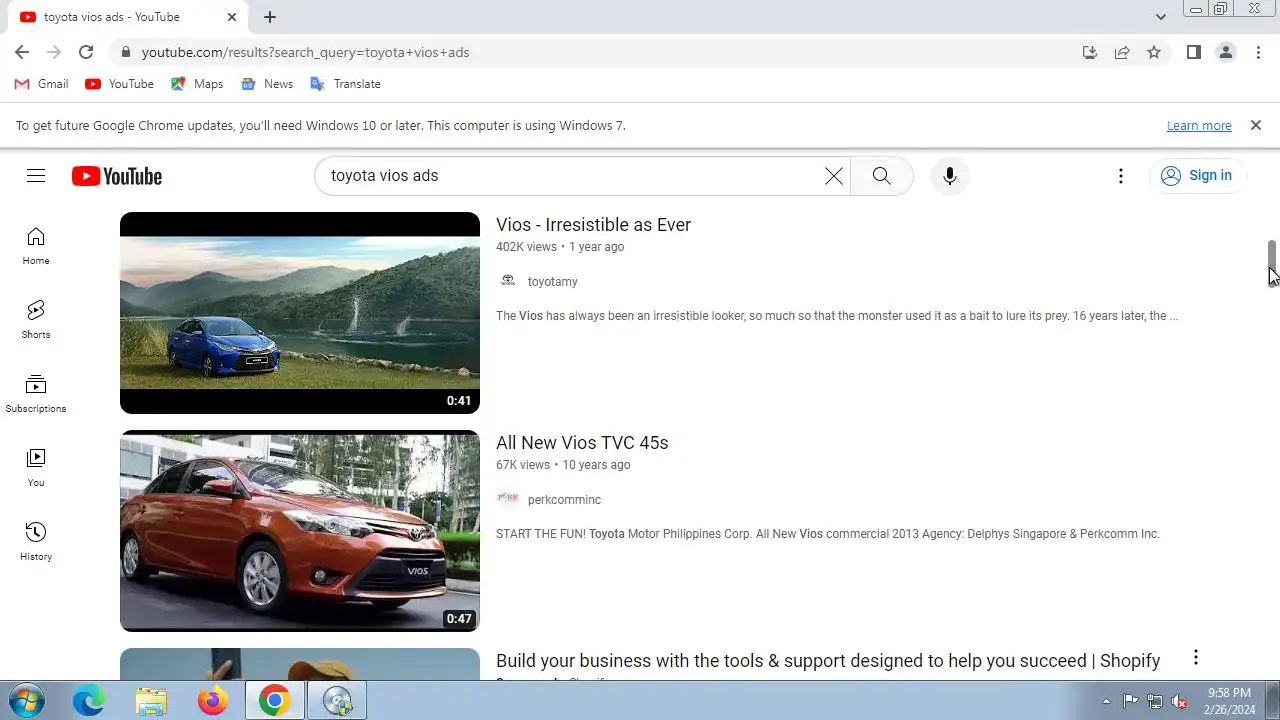
Task: Go forward in browser history
Action: (x=54, y=52)
